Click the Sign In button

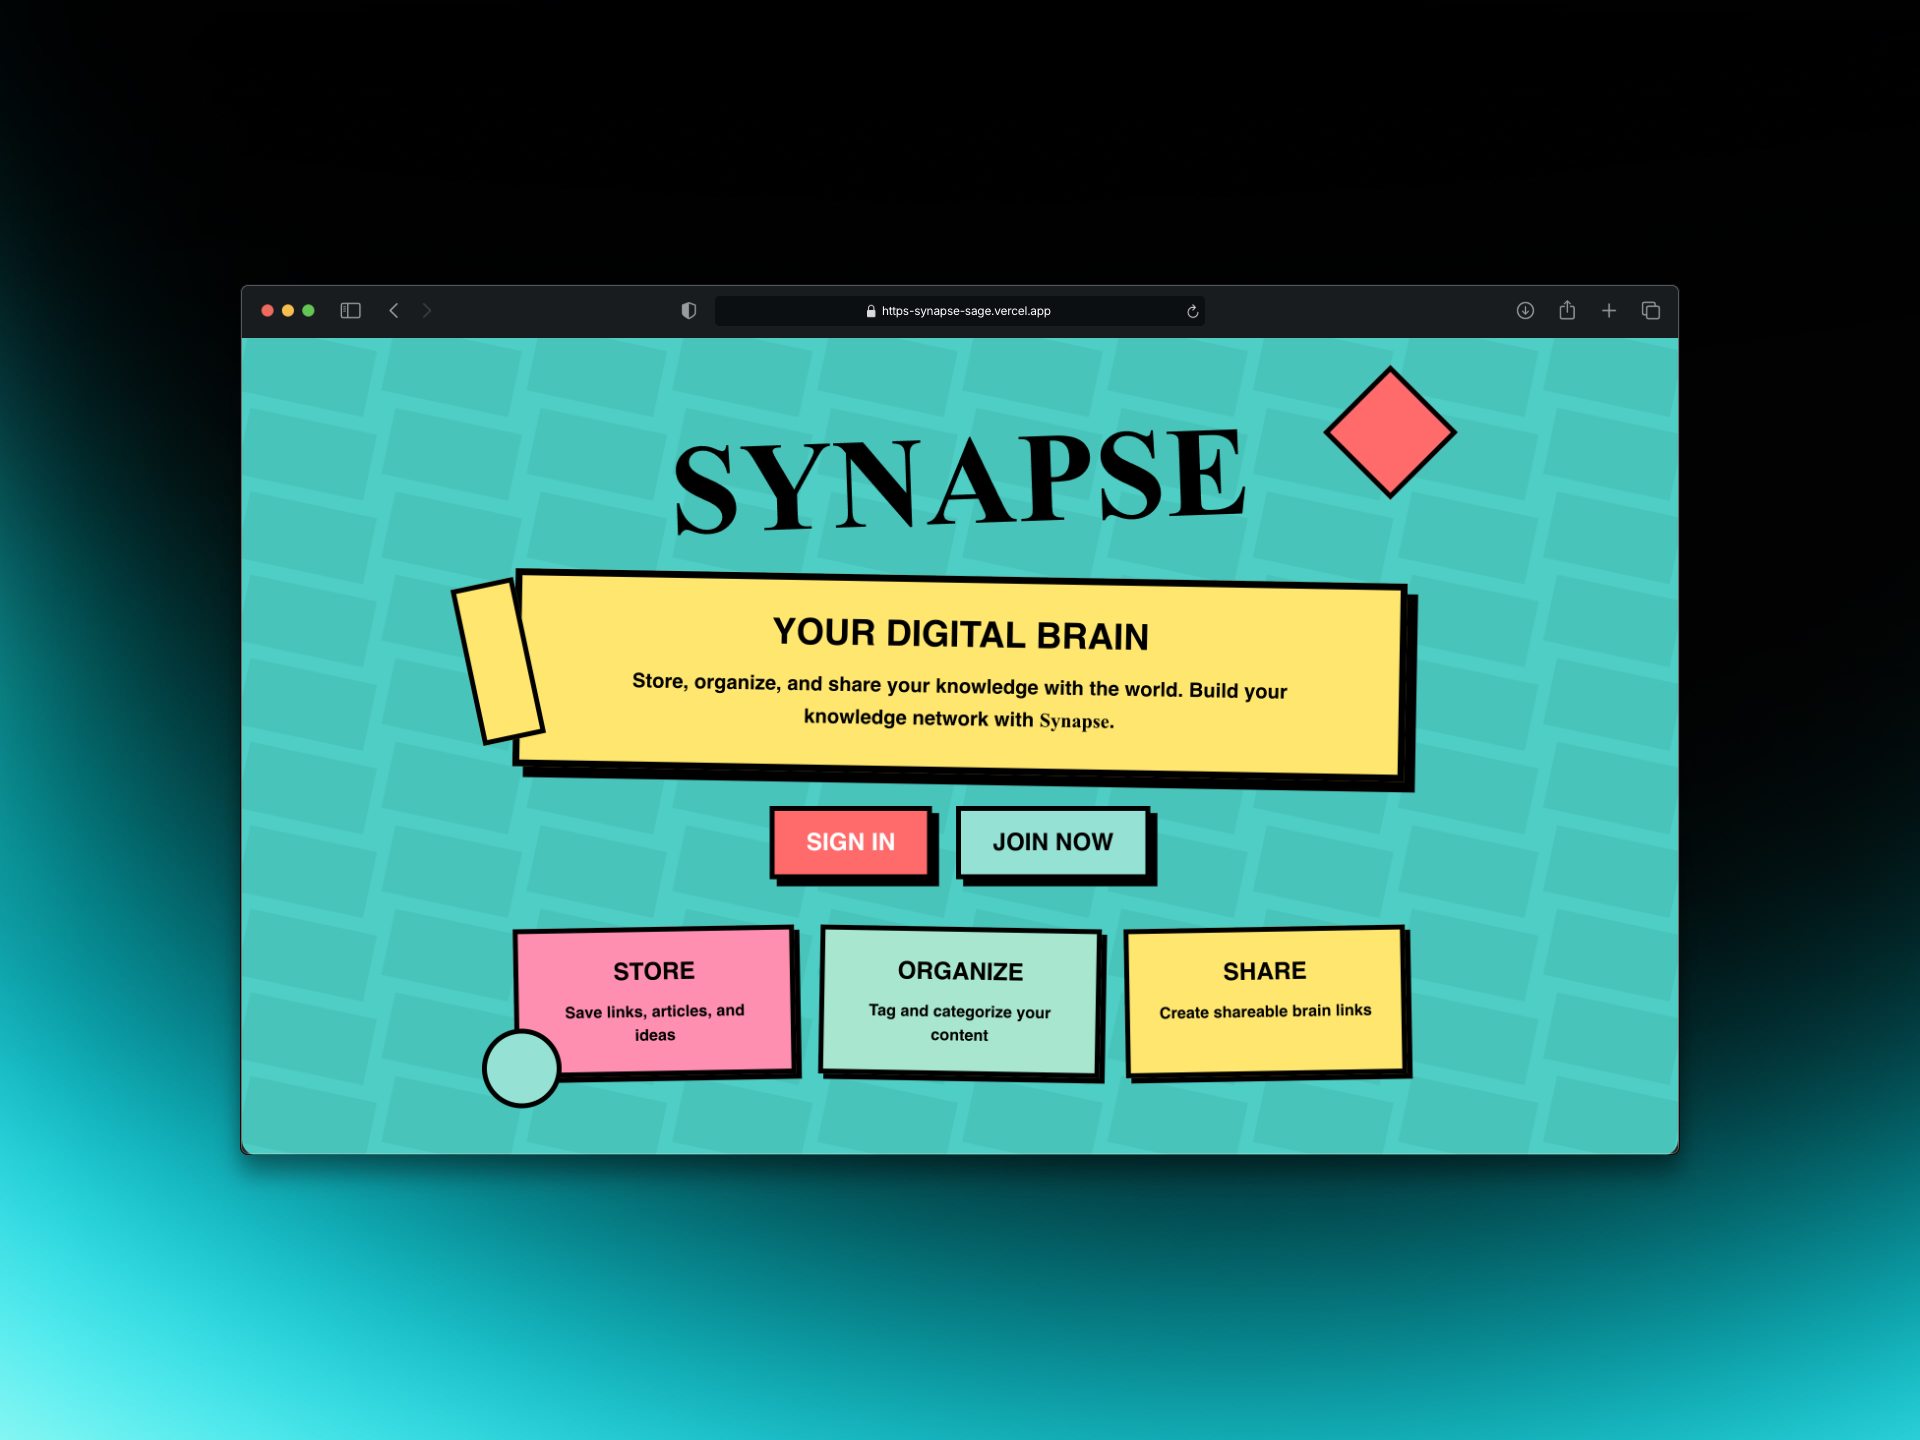[851, 843]
